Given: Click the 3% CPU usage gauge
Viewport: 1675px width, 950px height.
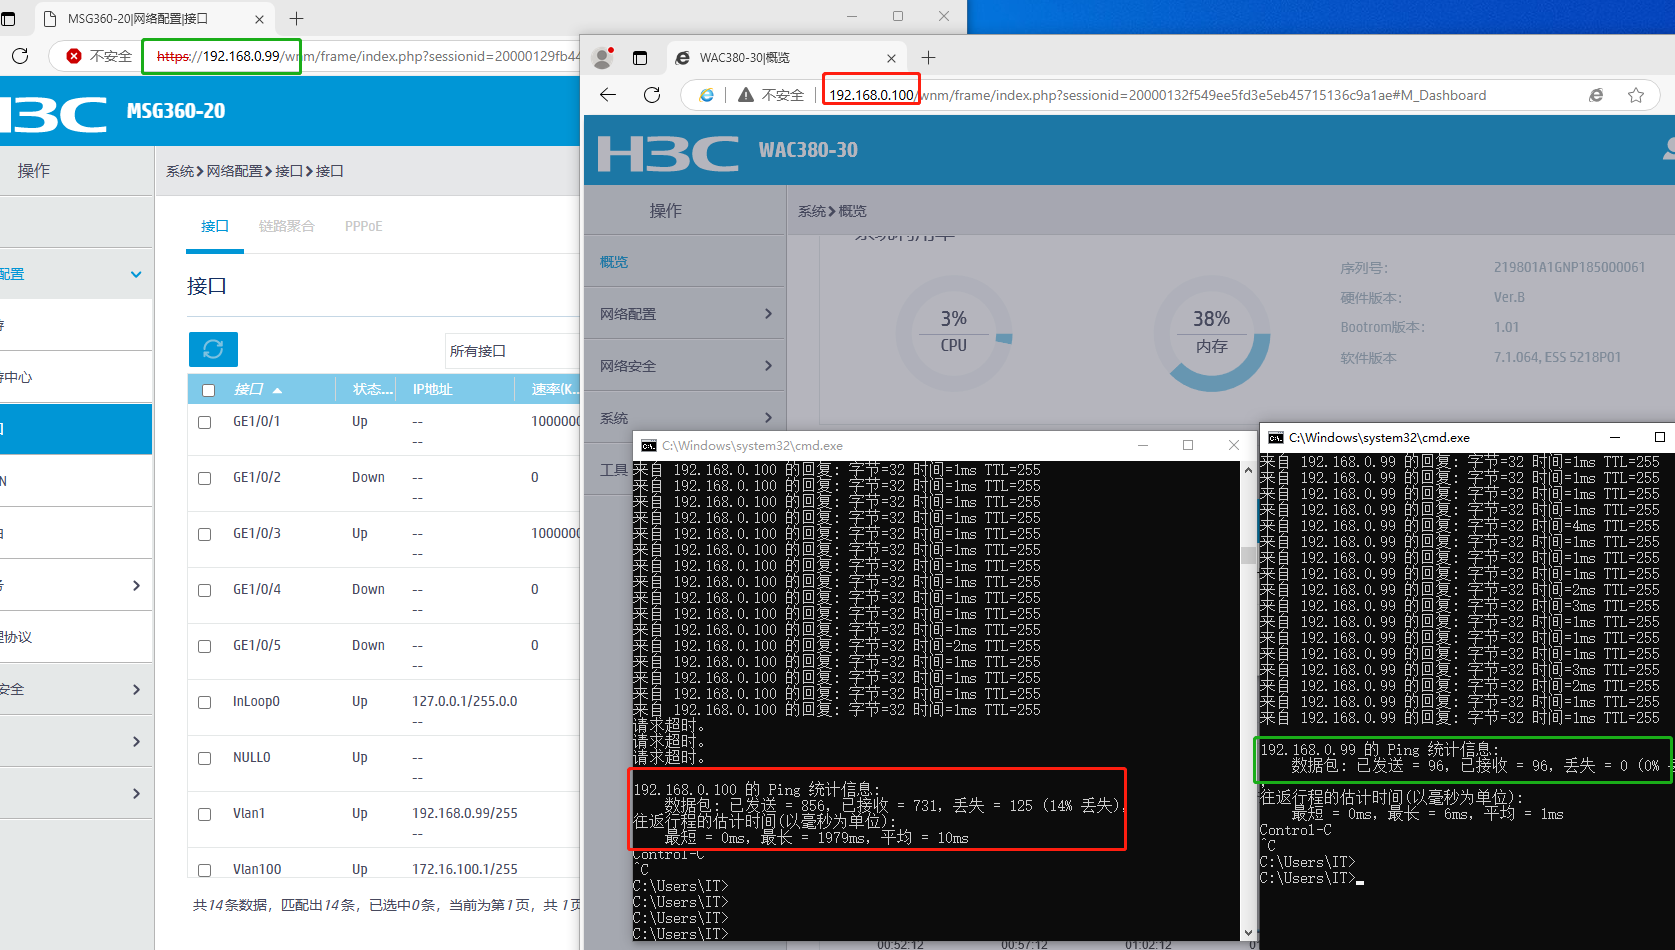Looking at the screenshot, I should 954,332.
